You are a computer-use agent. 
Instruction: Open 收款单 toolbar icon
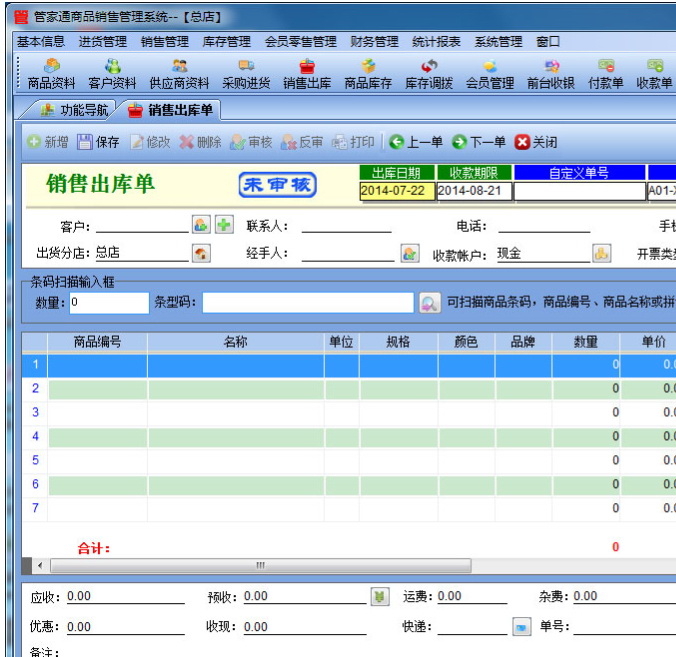654,74
